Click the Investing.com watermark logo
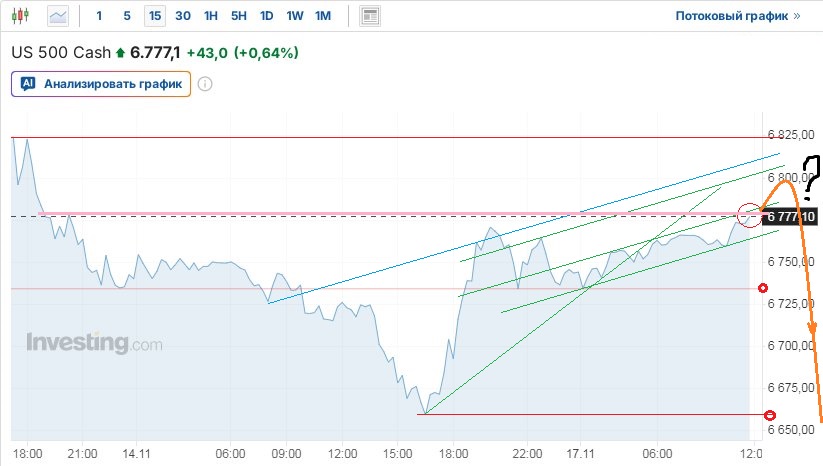Image resolution: width=823 pixels, height=466 pixels. pos(93,343)
